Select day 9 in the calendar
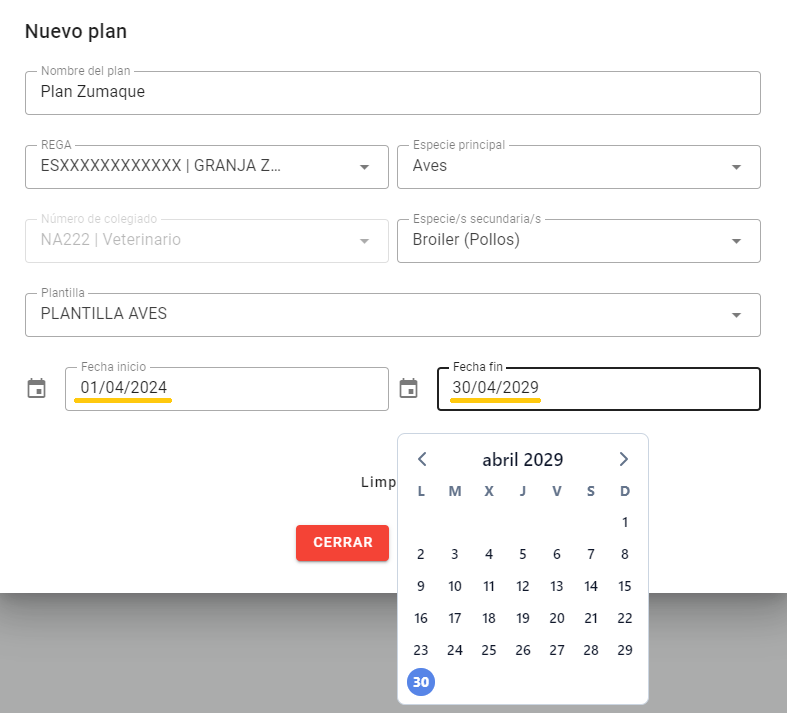Viewport: 787px width, 713px height. pyautogui.click(x=421, y=586)
